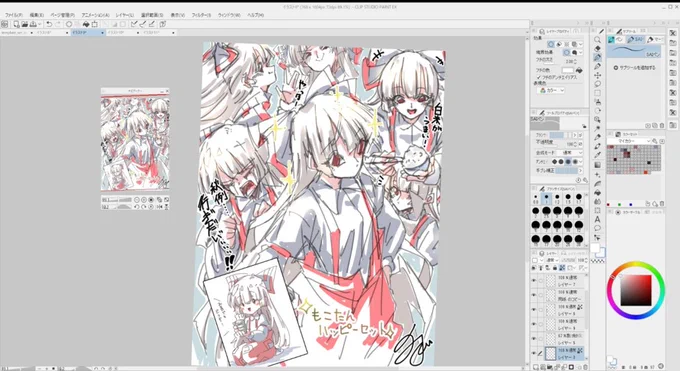Click the Redo arrow in toolbar

(x=58, y=24)
